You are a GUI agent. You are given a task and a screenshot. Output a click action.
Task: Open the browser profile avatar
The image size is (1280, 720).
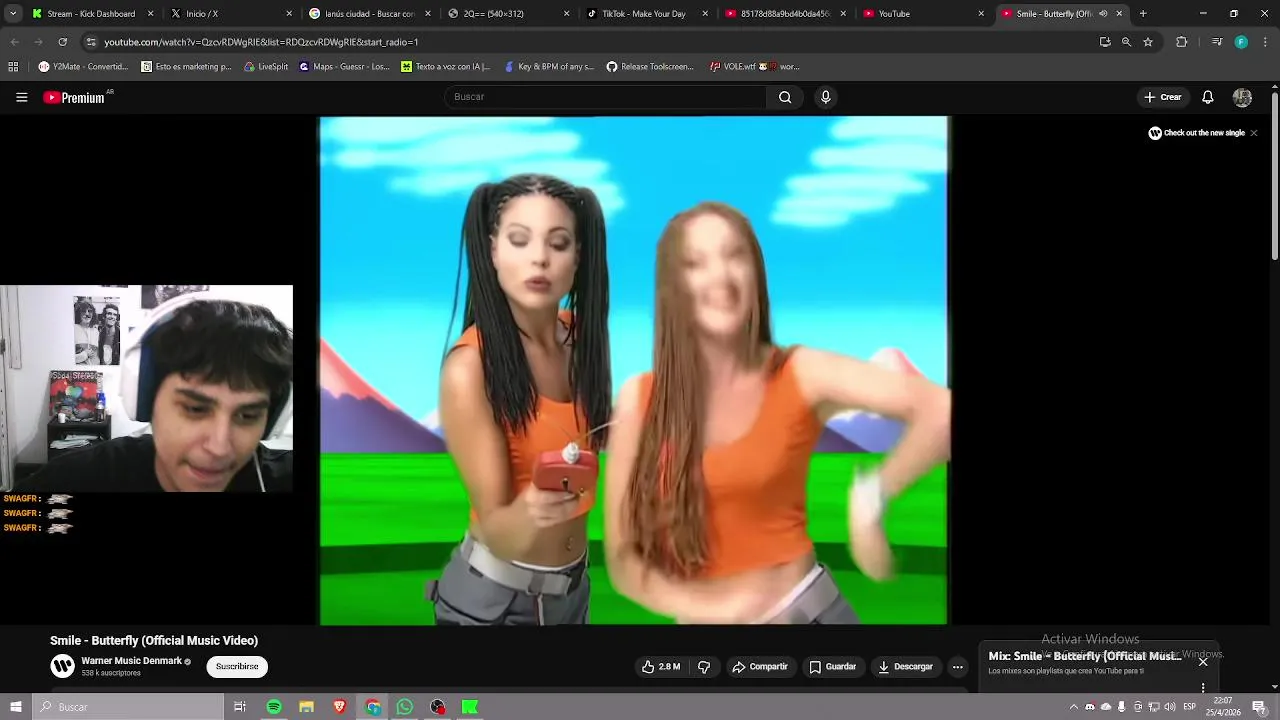pyautogui.click(x=1241, y=42)
